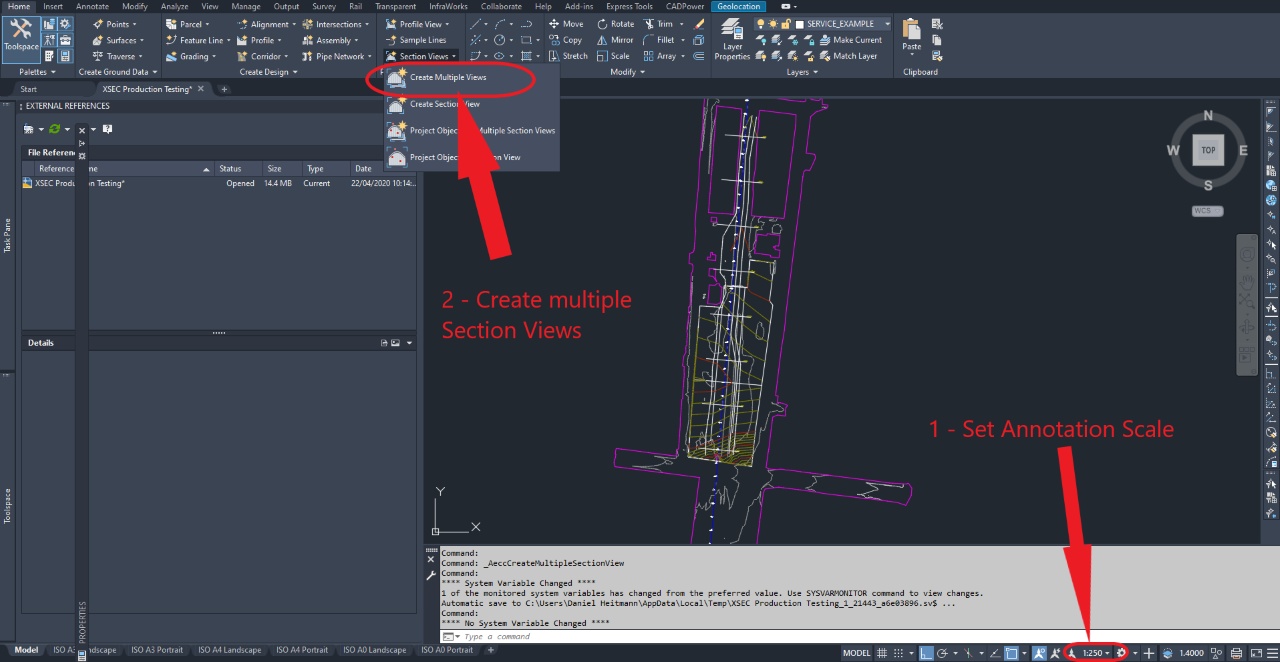Switch to the Annotate ribbon tab
This screenshot has height=662, width=1280.
click(92, 6)
